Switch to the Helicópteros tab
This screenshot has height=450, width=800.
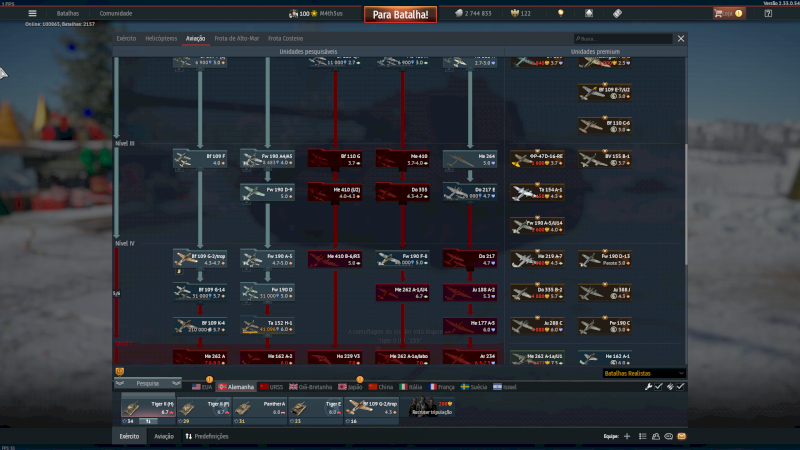point(161,38)
